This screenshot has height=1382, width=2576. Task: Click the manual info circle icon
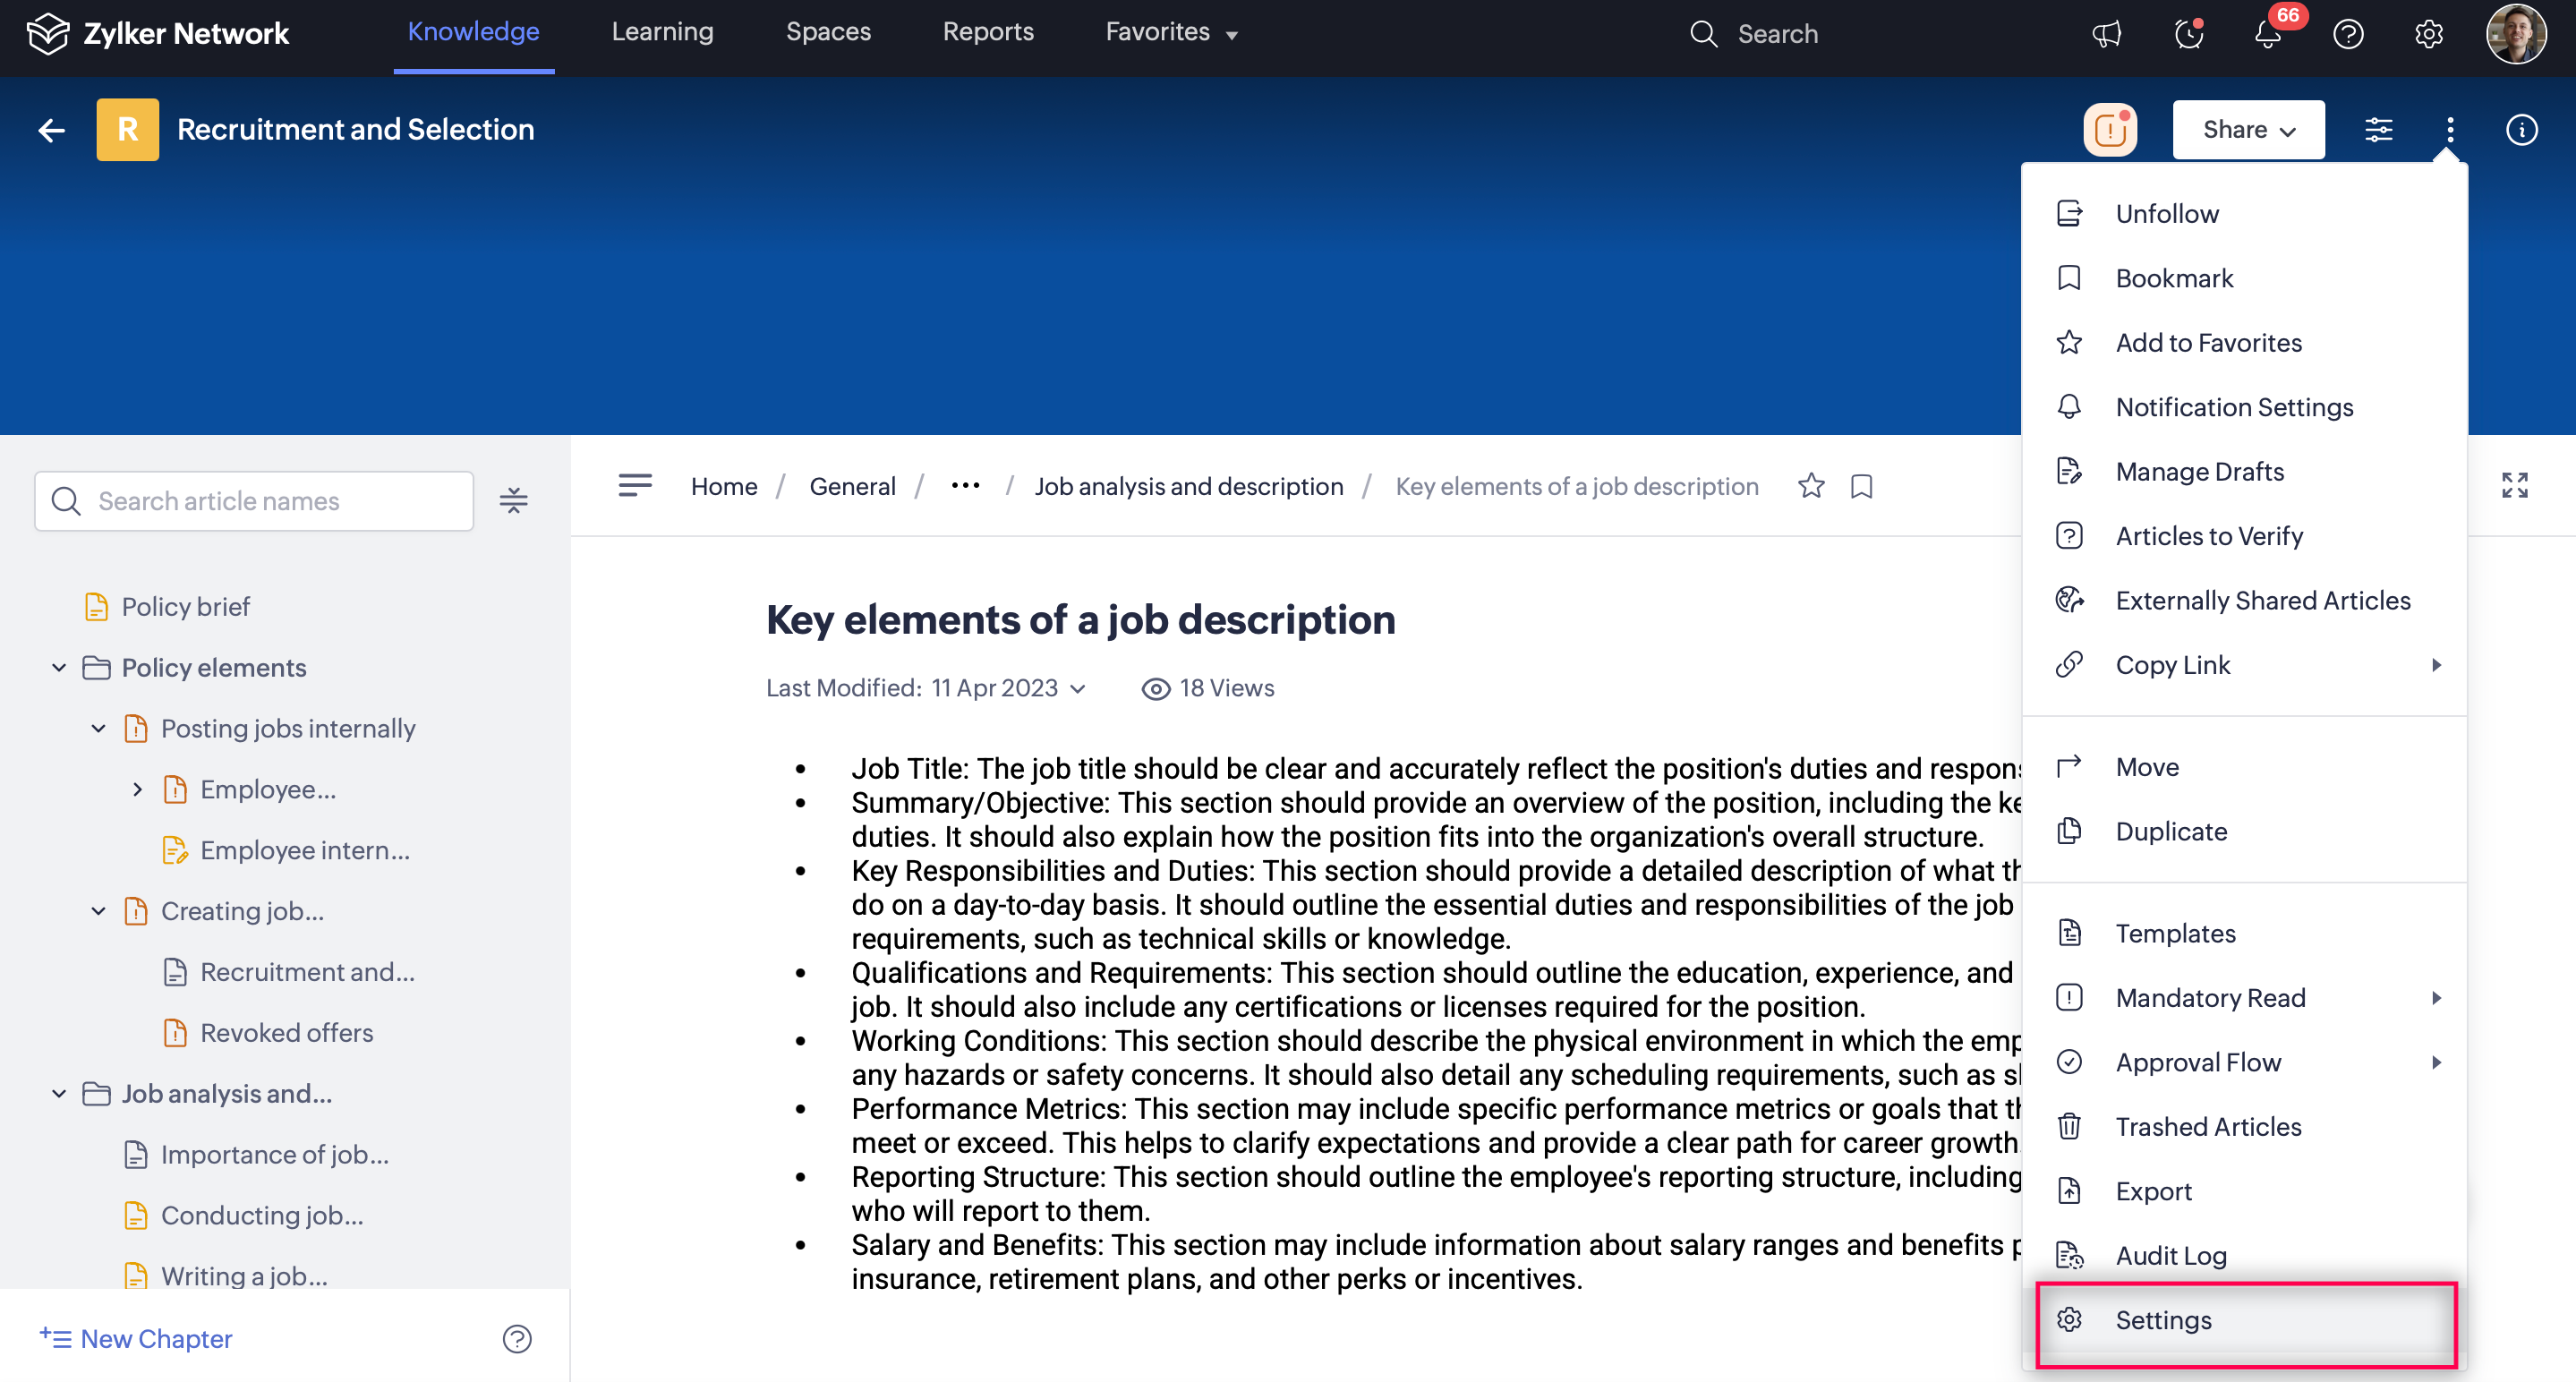2521,130
